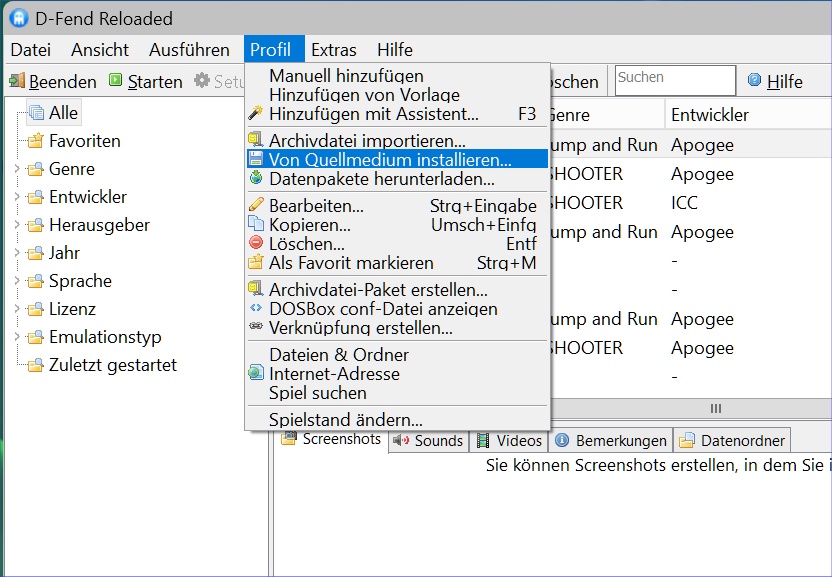Click the Beenden toolbar label
The width and height of the screenshot is (832, 577).
click(63, 82)
